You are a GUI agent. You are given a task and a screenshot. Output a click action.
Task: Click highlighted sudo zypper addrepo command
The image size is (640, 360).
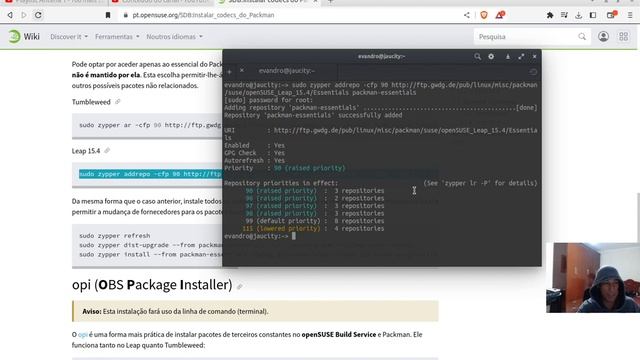(x=150, y=174)
